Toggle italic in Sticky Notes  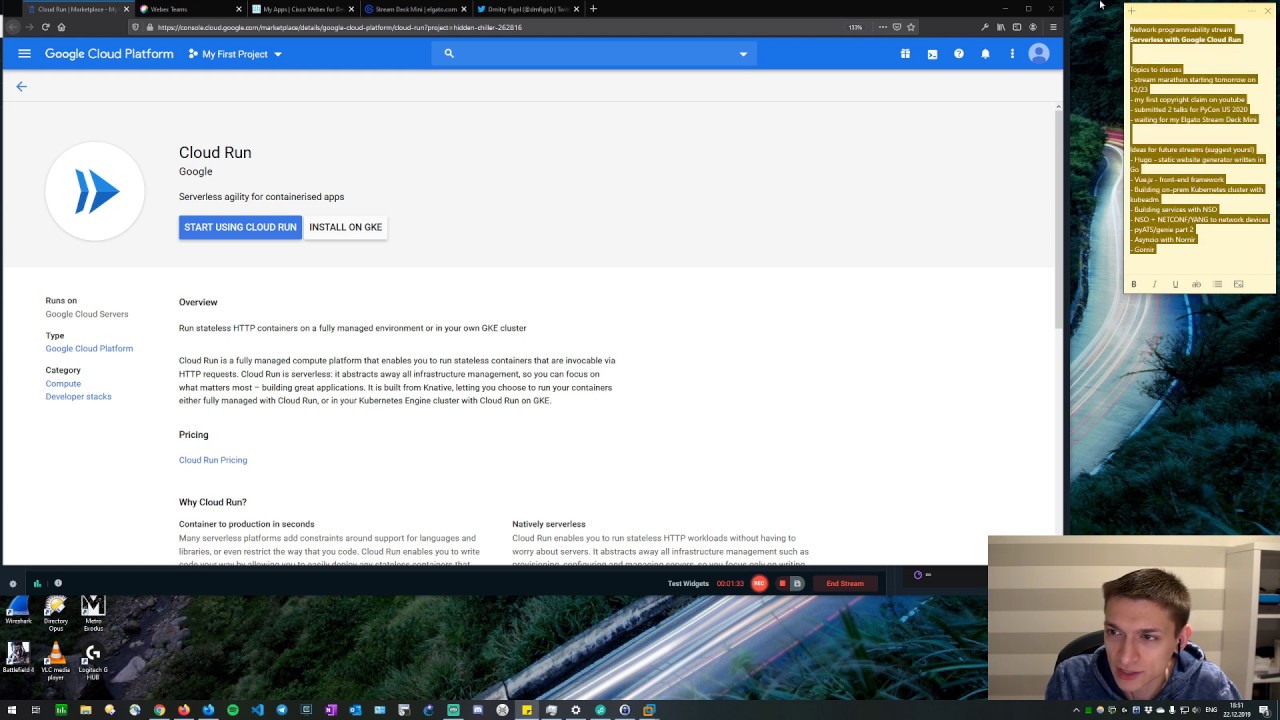coord(1154,285)
